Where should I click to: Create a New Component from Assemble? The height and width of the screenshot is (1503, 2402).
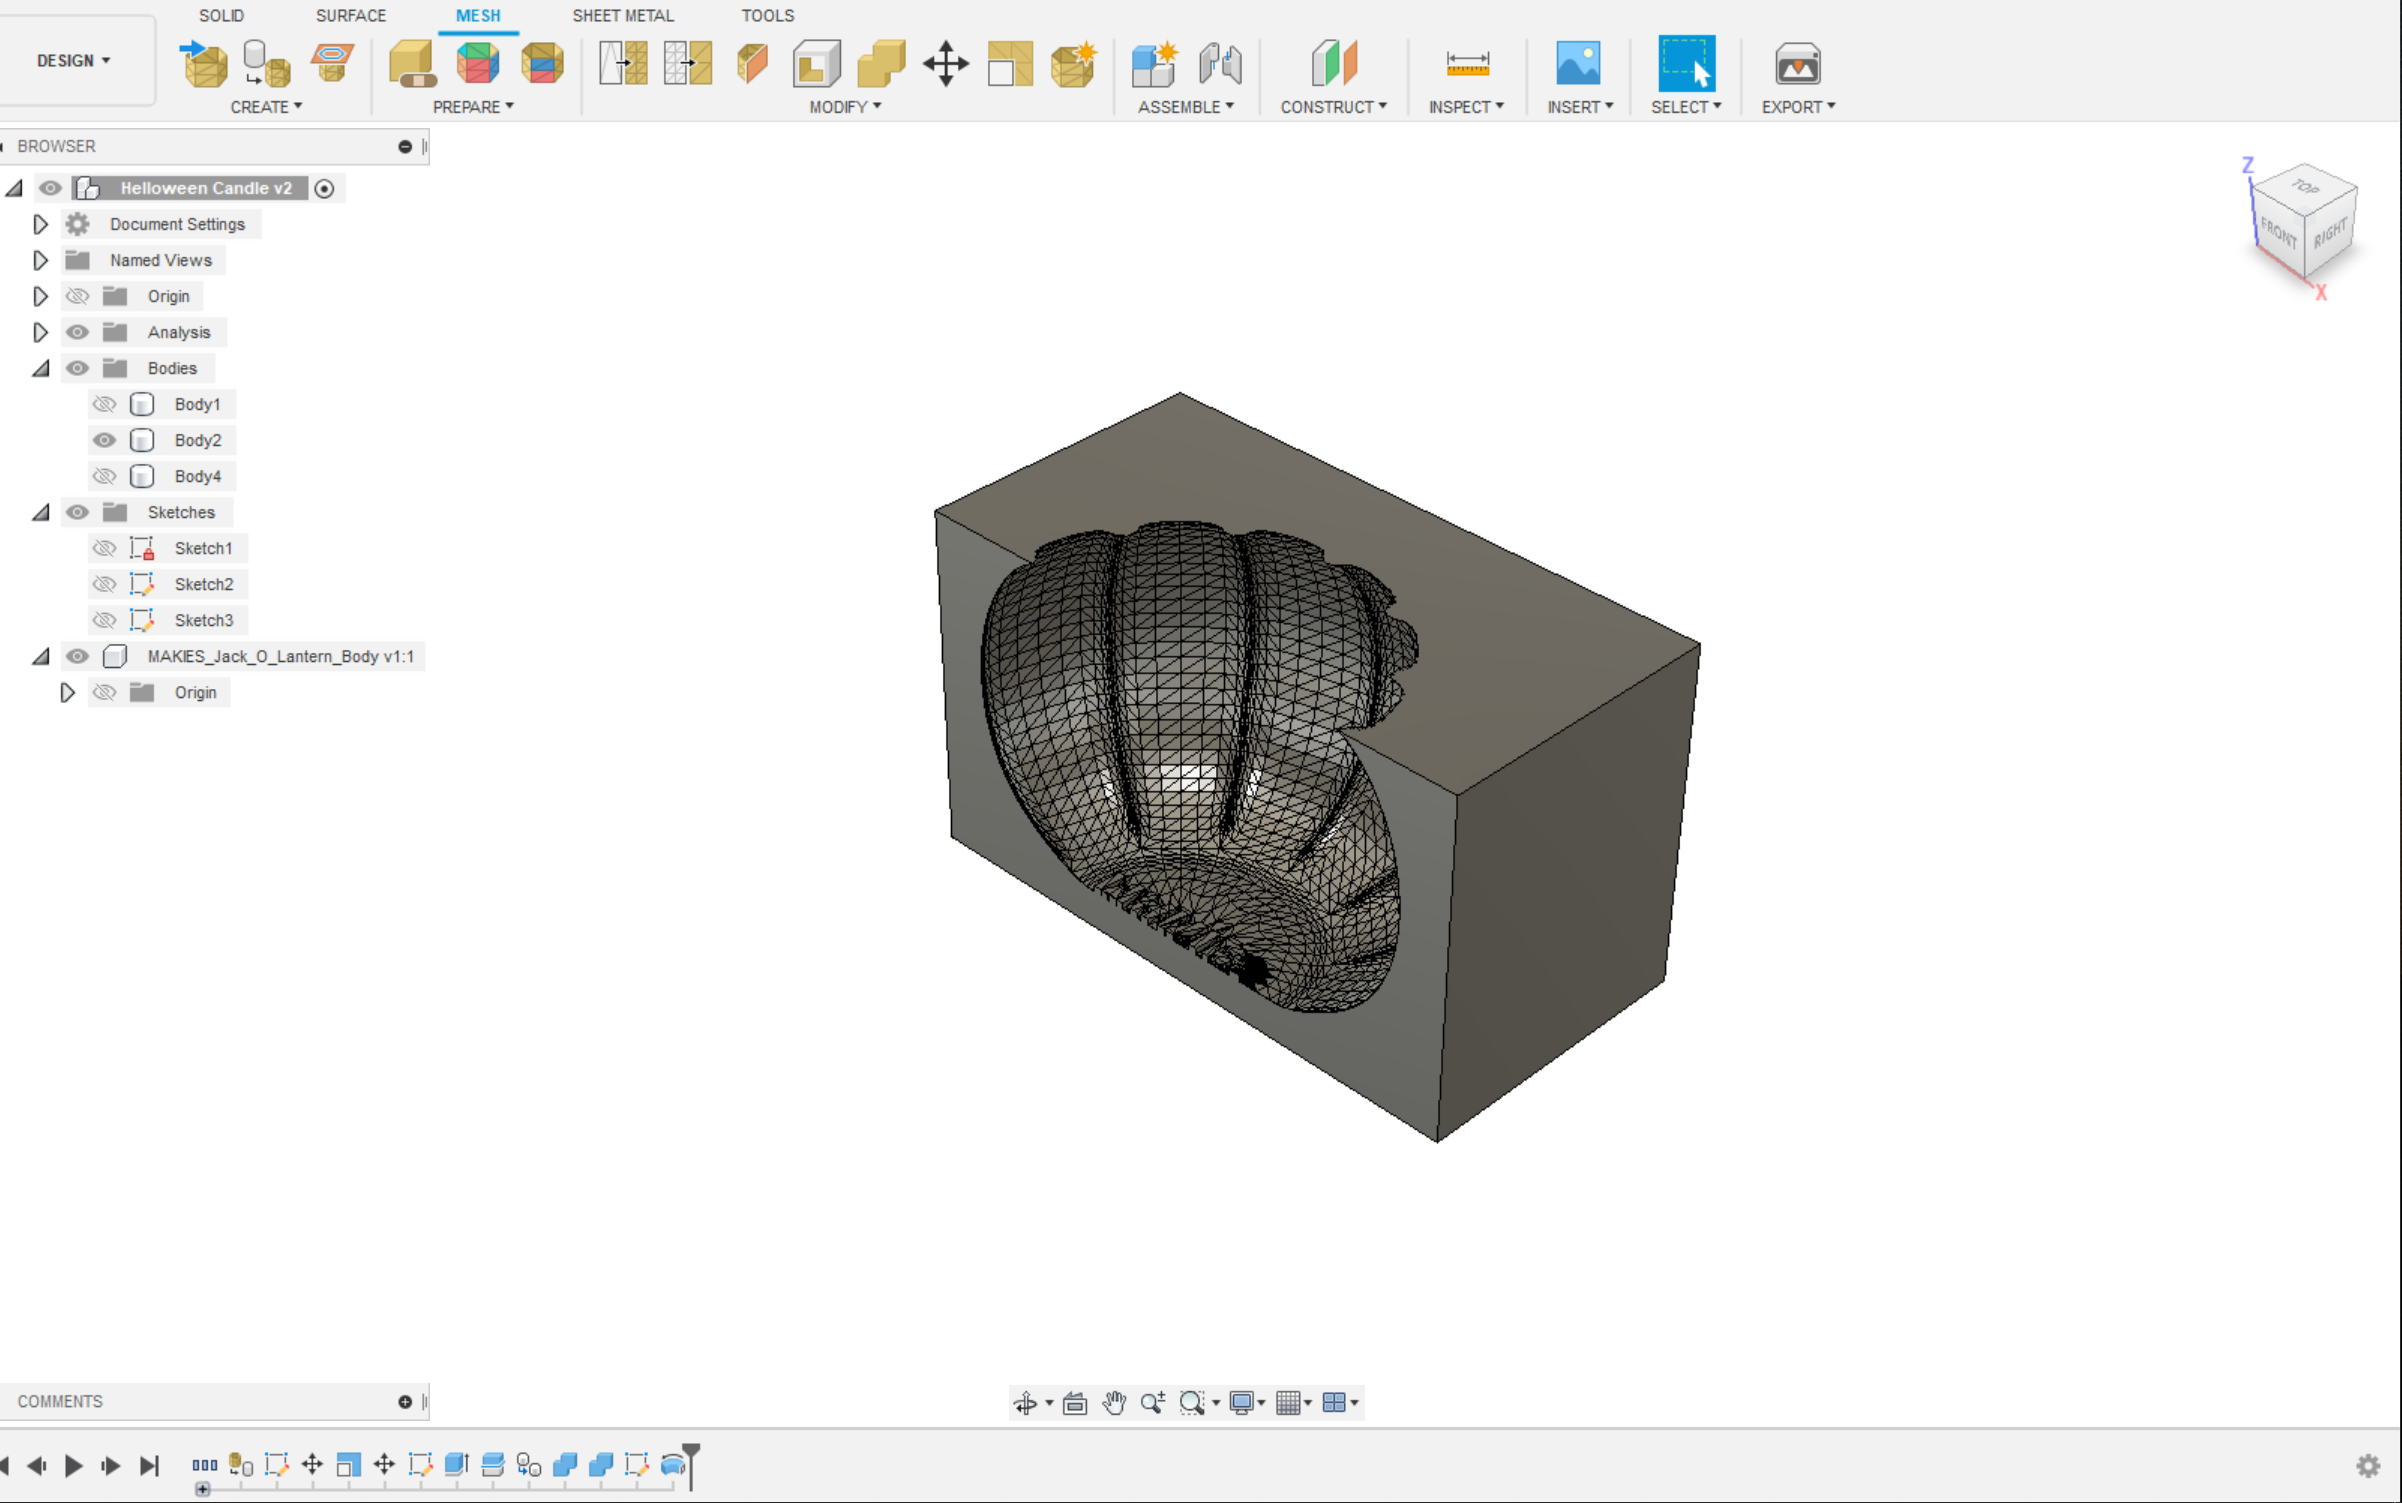point(1154,64)
